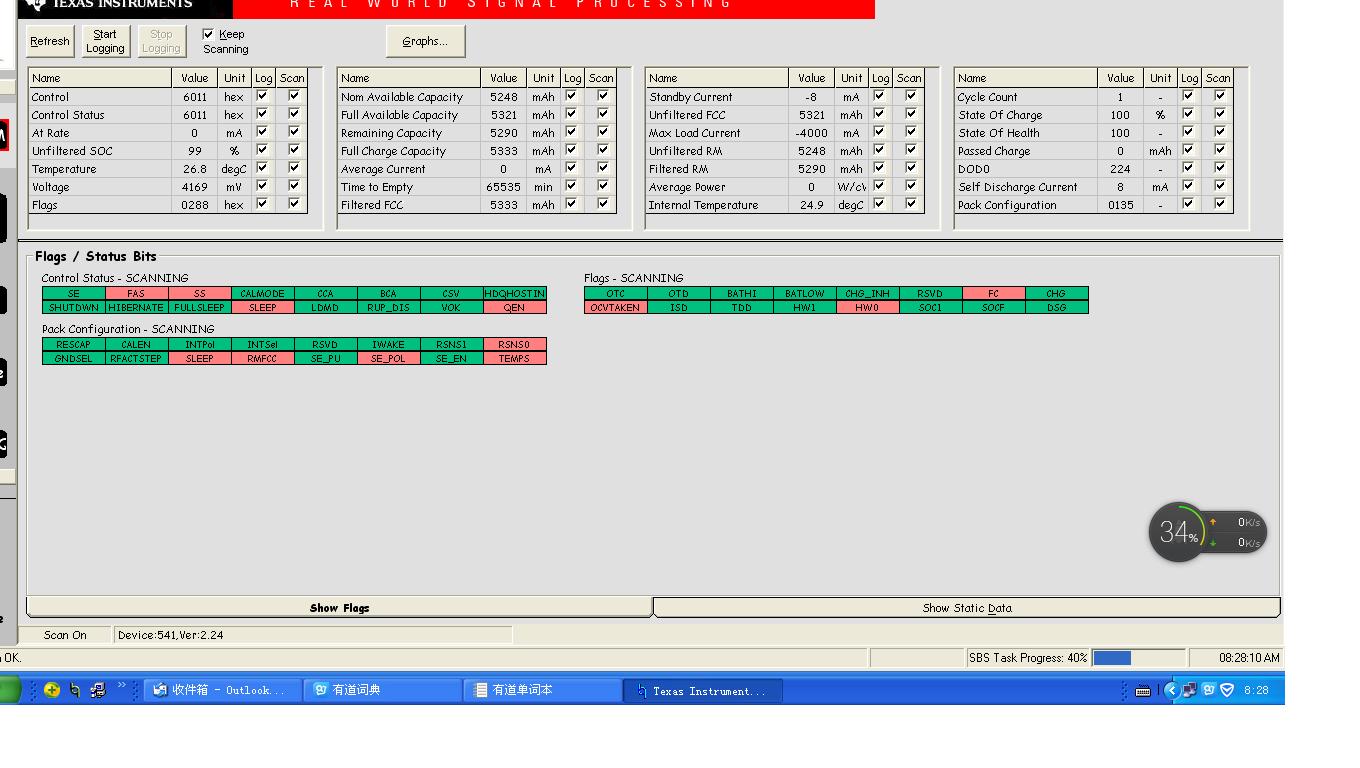Uncheck Scan checkbox for Cycle Count row
The height and width of the screenshot is (768, 1360).
click(1220, 96)
